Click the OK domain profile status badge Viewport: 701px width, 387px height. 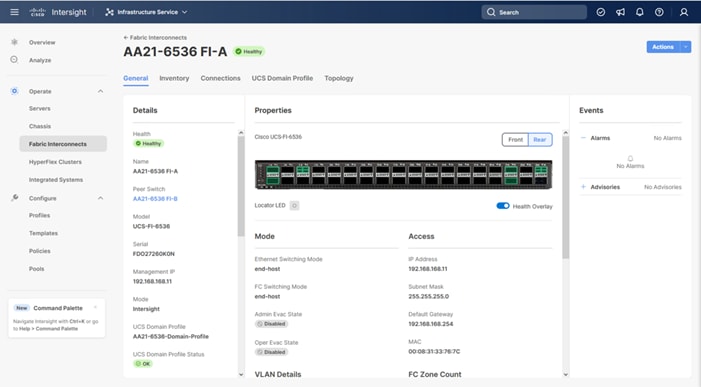pyautogui.click(x=144, y=364)
